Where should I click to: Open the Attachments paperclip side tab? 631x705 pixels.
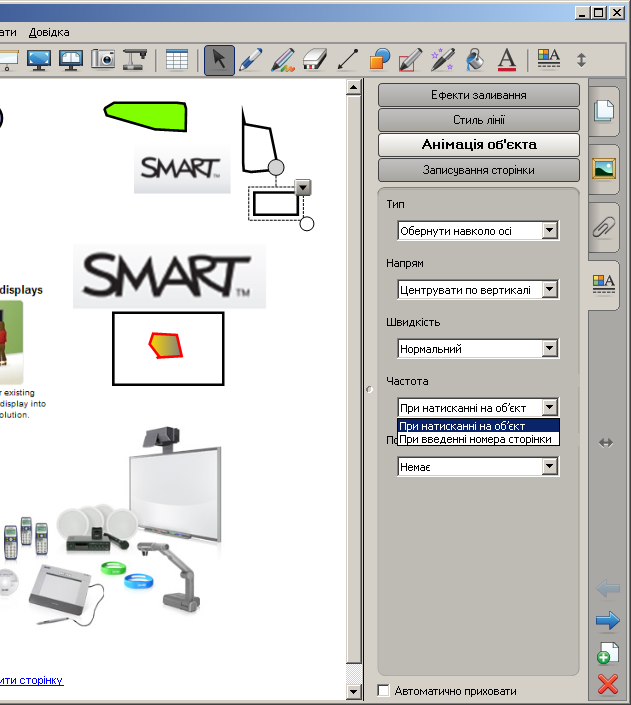pyautogui.click(x=604, y=227)
